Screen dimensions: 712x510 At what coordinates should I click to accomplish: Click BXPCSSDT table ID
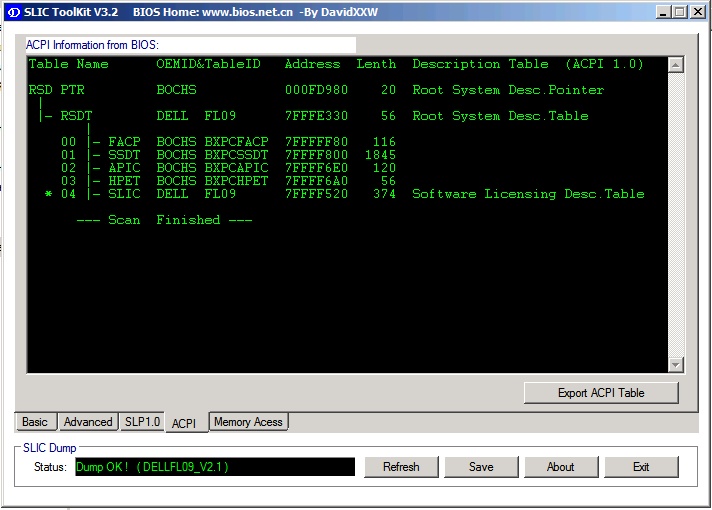click(x=236, y=155)
